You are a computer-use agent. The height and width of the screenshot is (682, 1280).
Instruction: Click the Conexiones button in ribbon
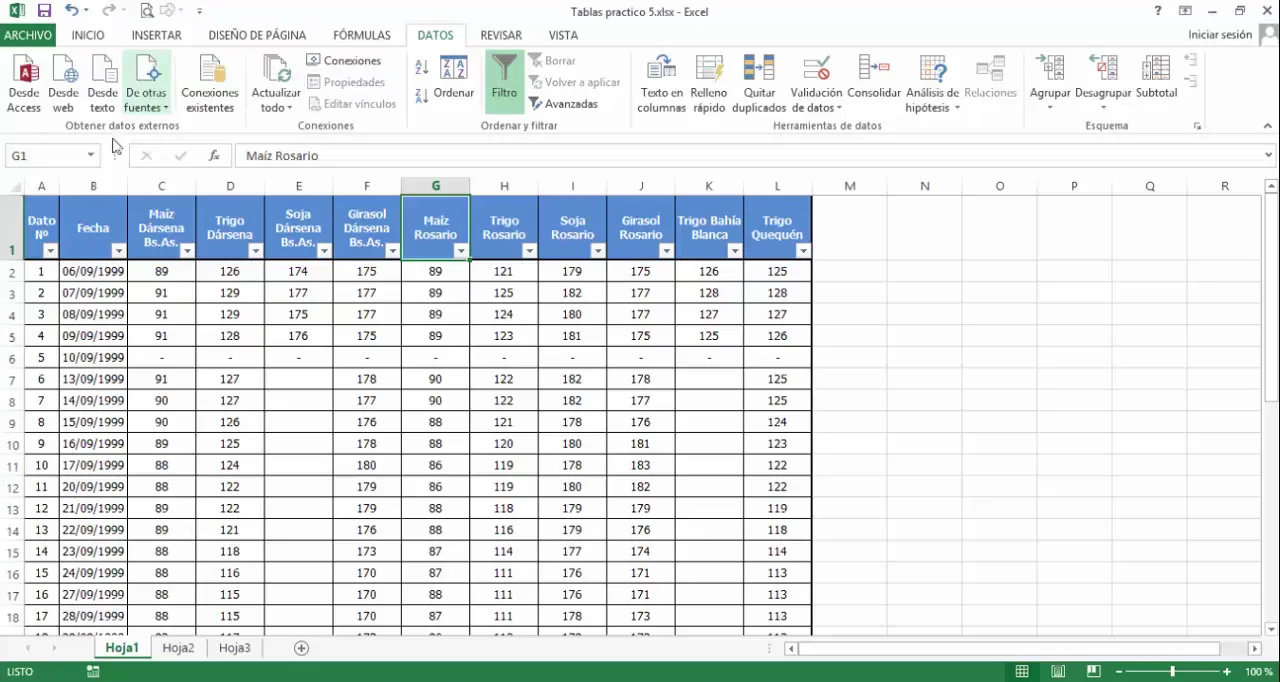coord(343,61)
